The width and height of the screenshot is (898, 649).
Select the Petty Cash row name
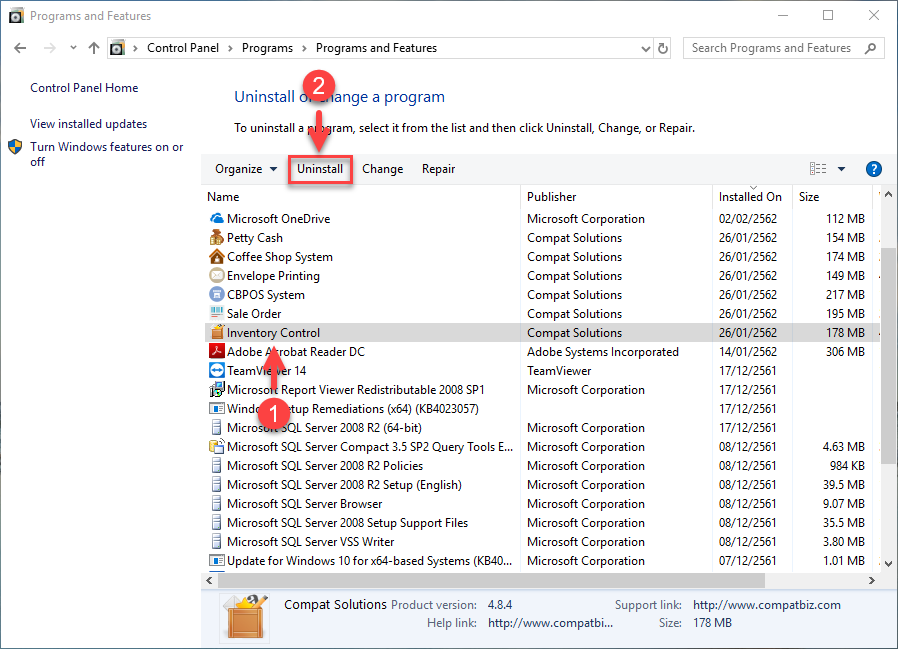pyautogui.click(x=255, y=238)
